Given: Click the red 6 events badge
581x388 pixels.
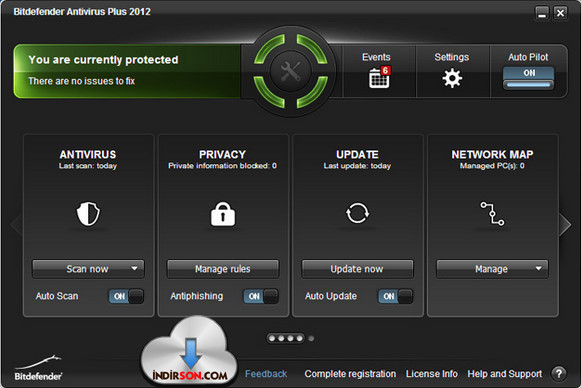Looking at the screenshot, I should (x=385, y=70).
